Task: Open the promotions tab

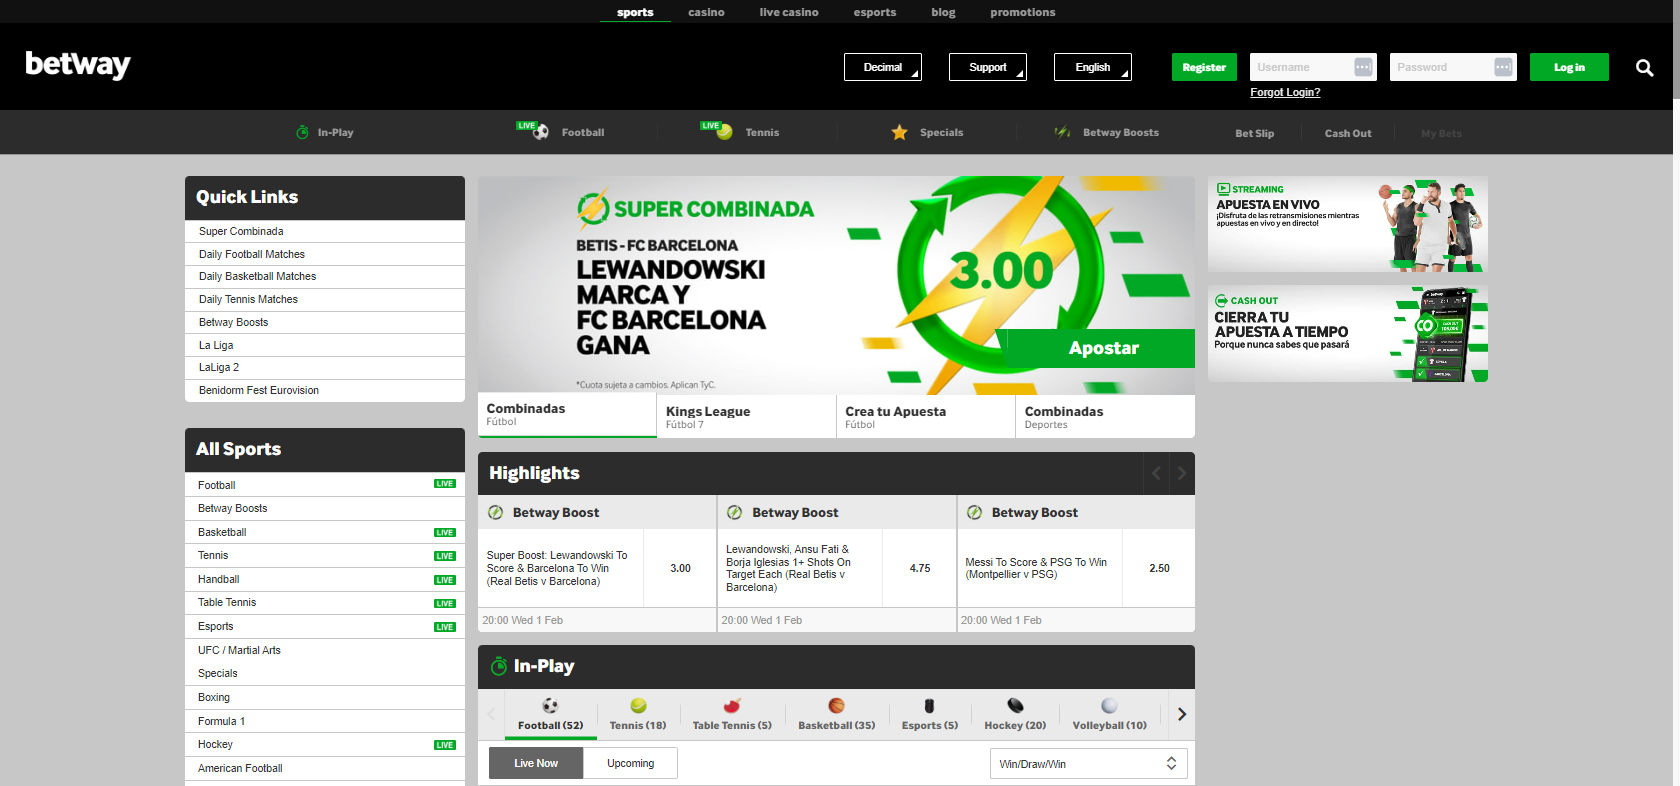Action: [x=1023, y=12]
